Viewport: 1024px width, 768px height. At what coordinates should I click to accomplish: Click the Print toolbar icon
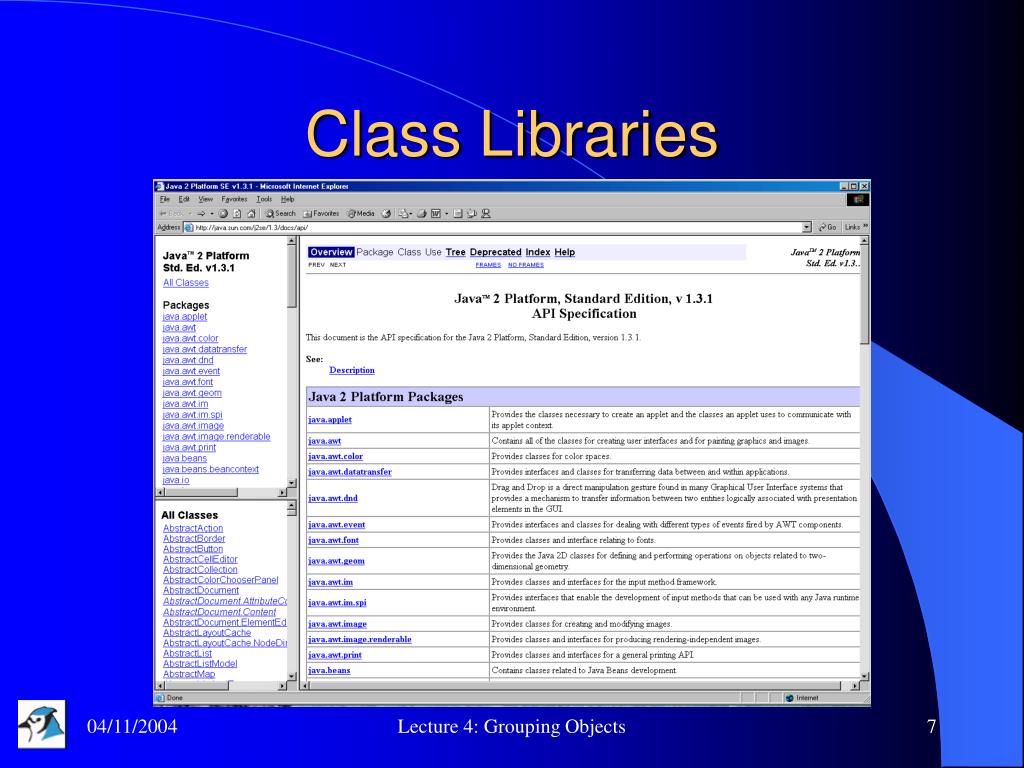point(421,214)
